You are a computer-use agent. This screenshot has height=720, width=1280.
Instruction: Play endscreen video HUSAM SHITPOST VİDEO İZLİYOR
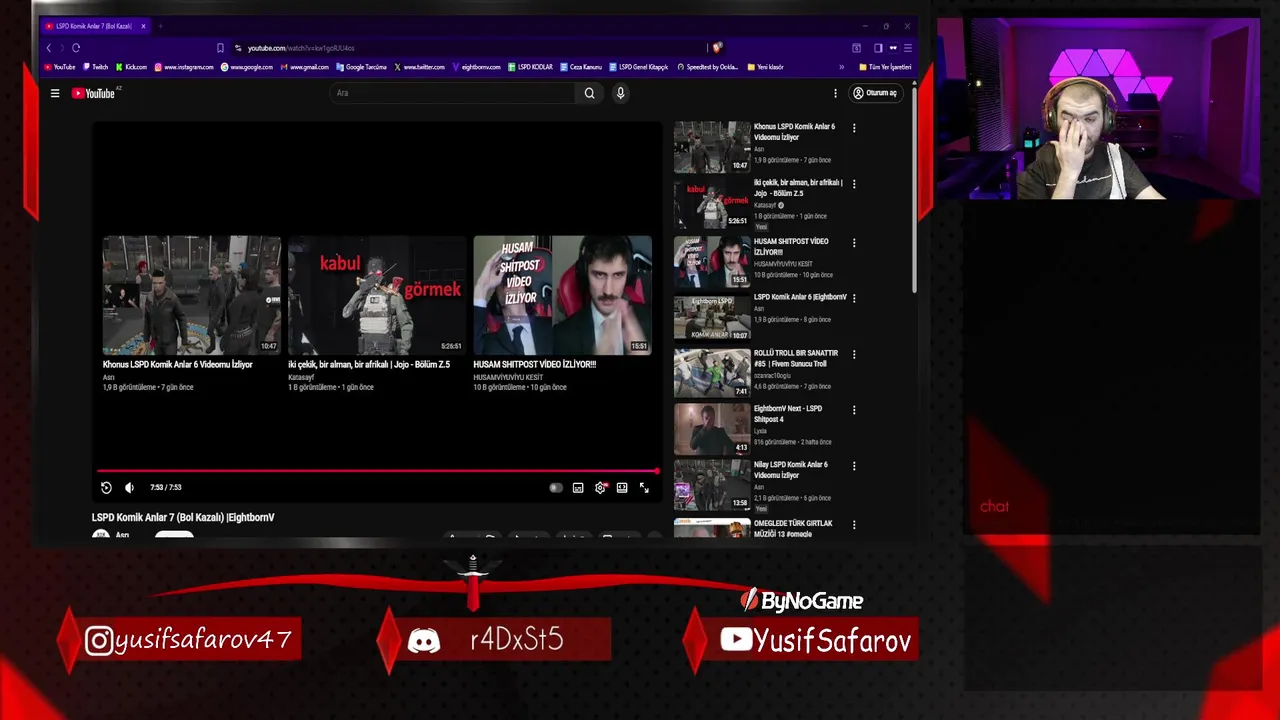[562, 295]
